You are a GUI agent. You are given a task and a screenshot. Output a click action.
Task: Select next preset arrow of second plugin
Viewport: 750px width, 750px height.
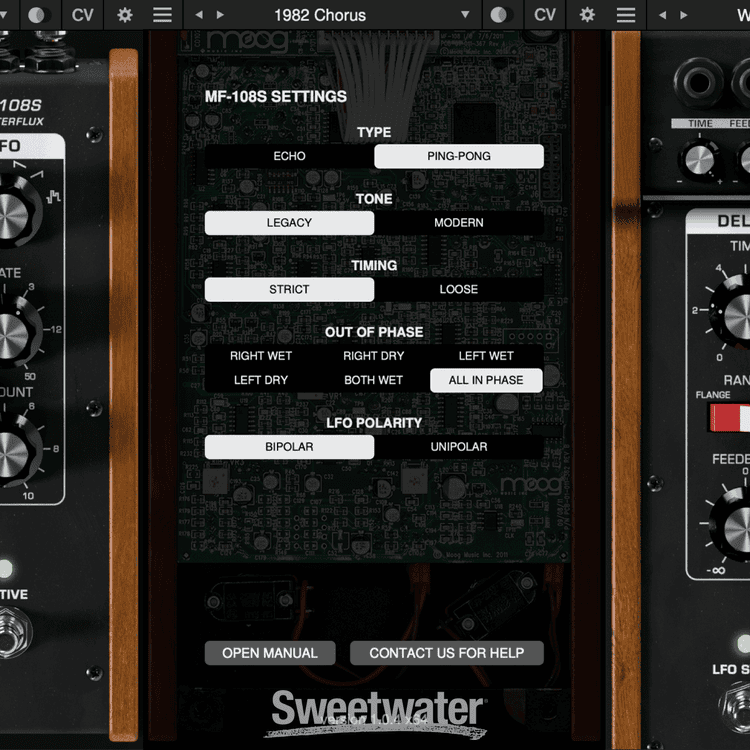click(684, 15)
